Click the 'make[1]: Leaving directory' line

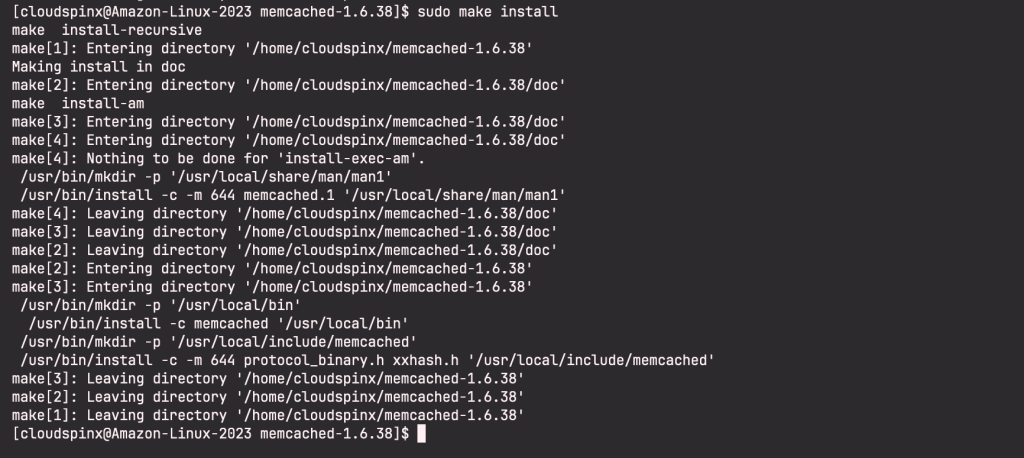pos(268,415)
